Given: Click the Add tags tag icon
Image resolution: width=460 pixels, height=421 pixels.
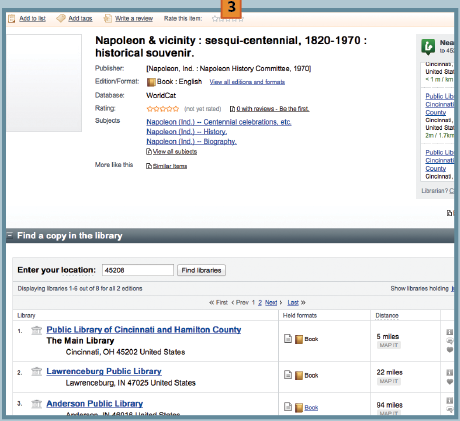Looking at the screenshot, I should tap(61, 18).
